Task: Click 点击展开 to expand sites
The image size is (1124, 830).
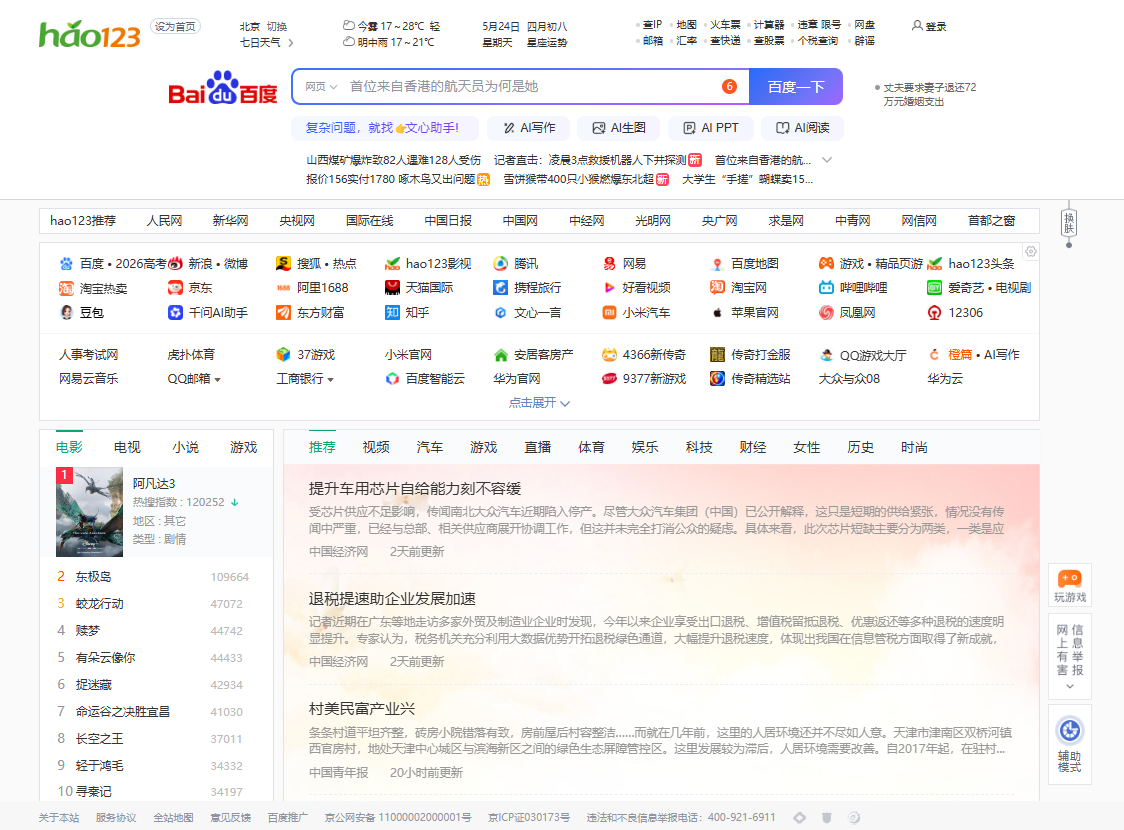Action: tap(539, 403)
